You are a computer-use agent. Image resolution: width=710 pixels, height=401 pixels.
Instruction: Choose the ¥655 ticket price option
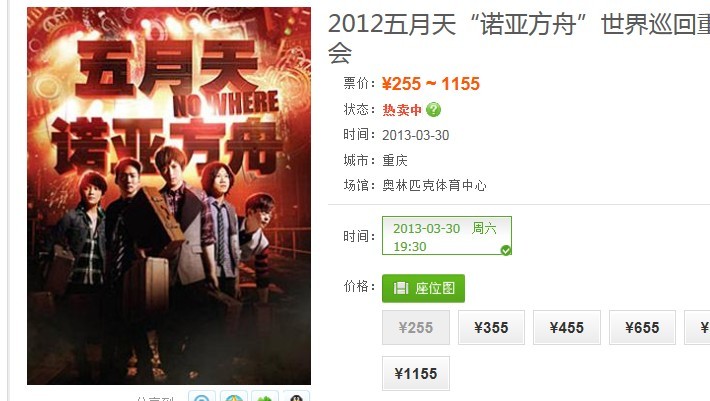click(x=643, y=328)
